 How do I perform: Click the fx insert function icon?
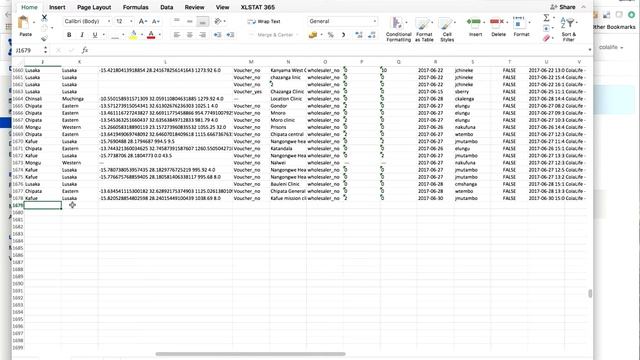pos(84,50)
